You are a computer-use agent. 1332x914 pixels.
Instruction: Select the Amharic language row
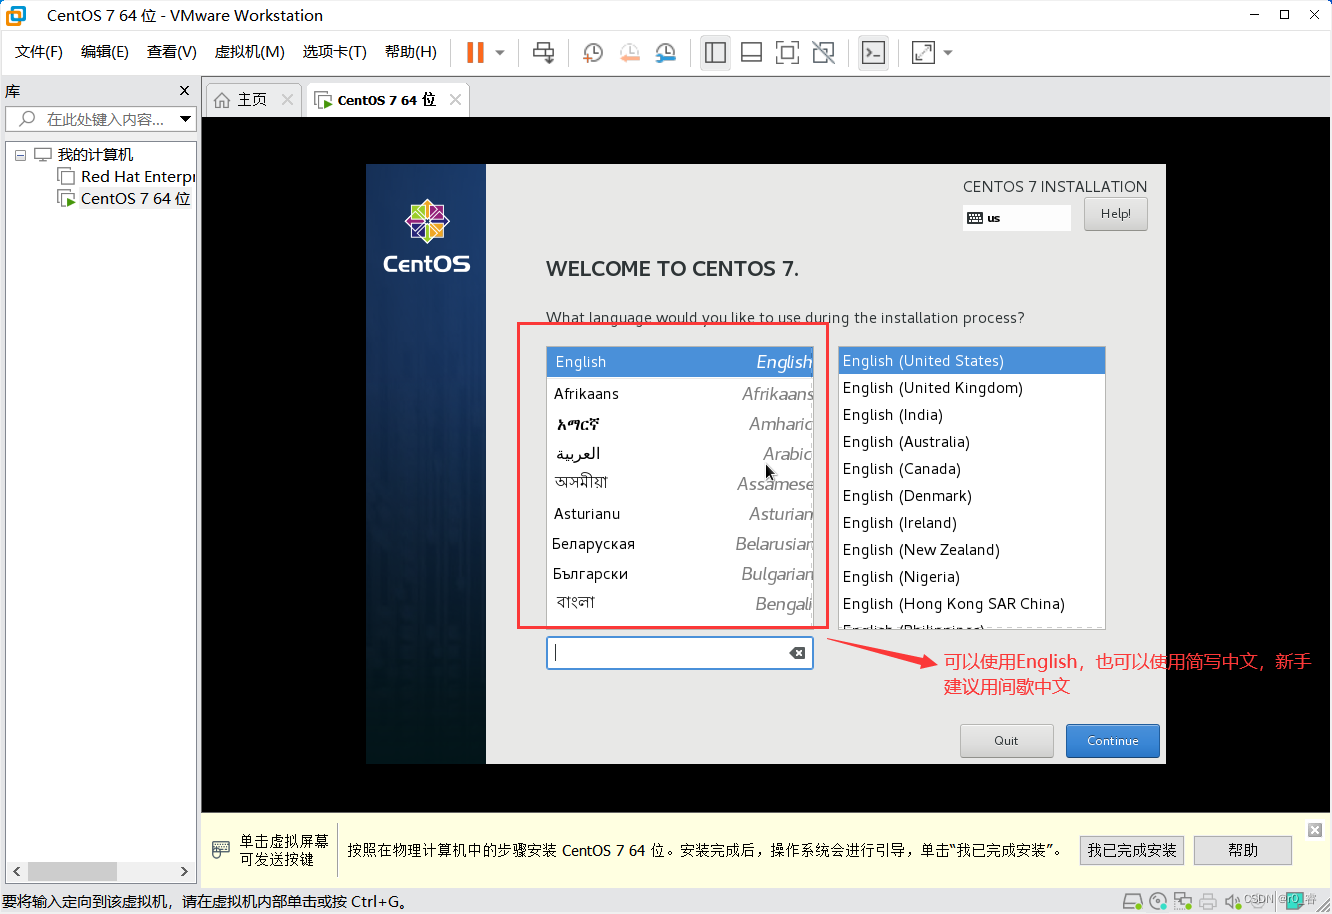(680, 424)
